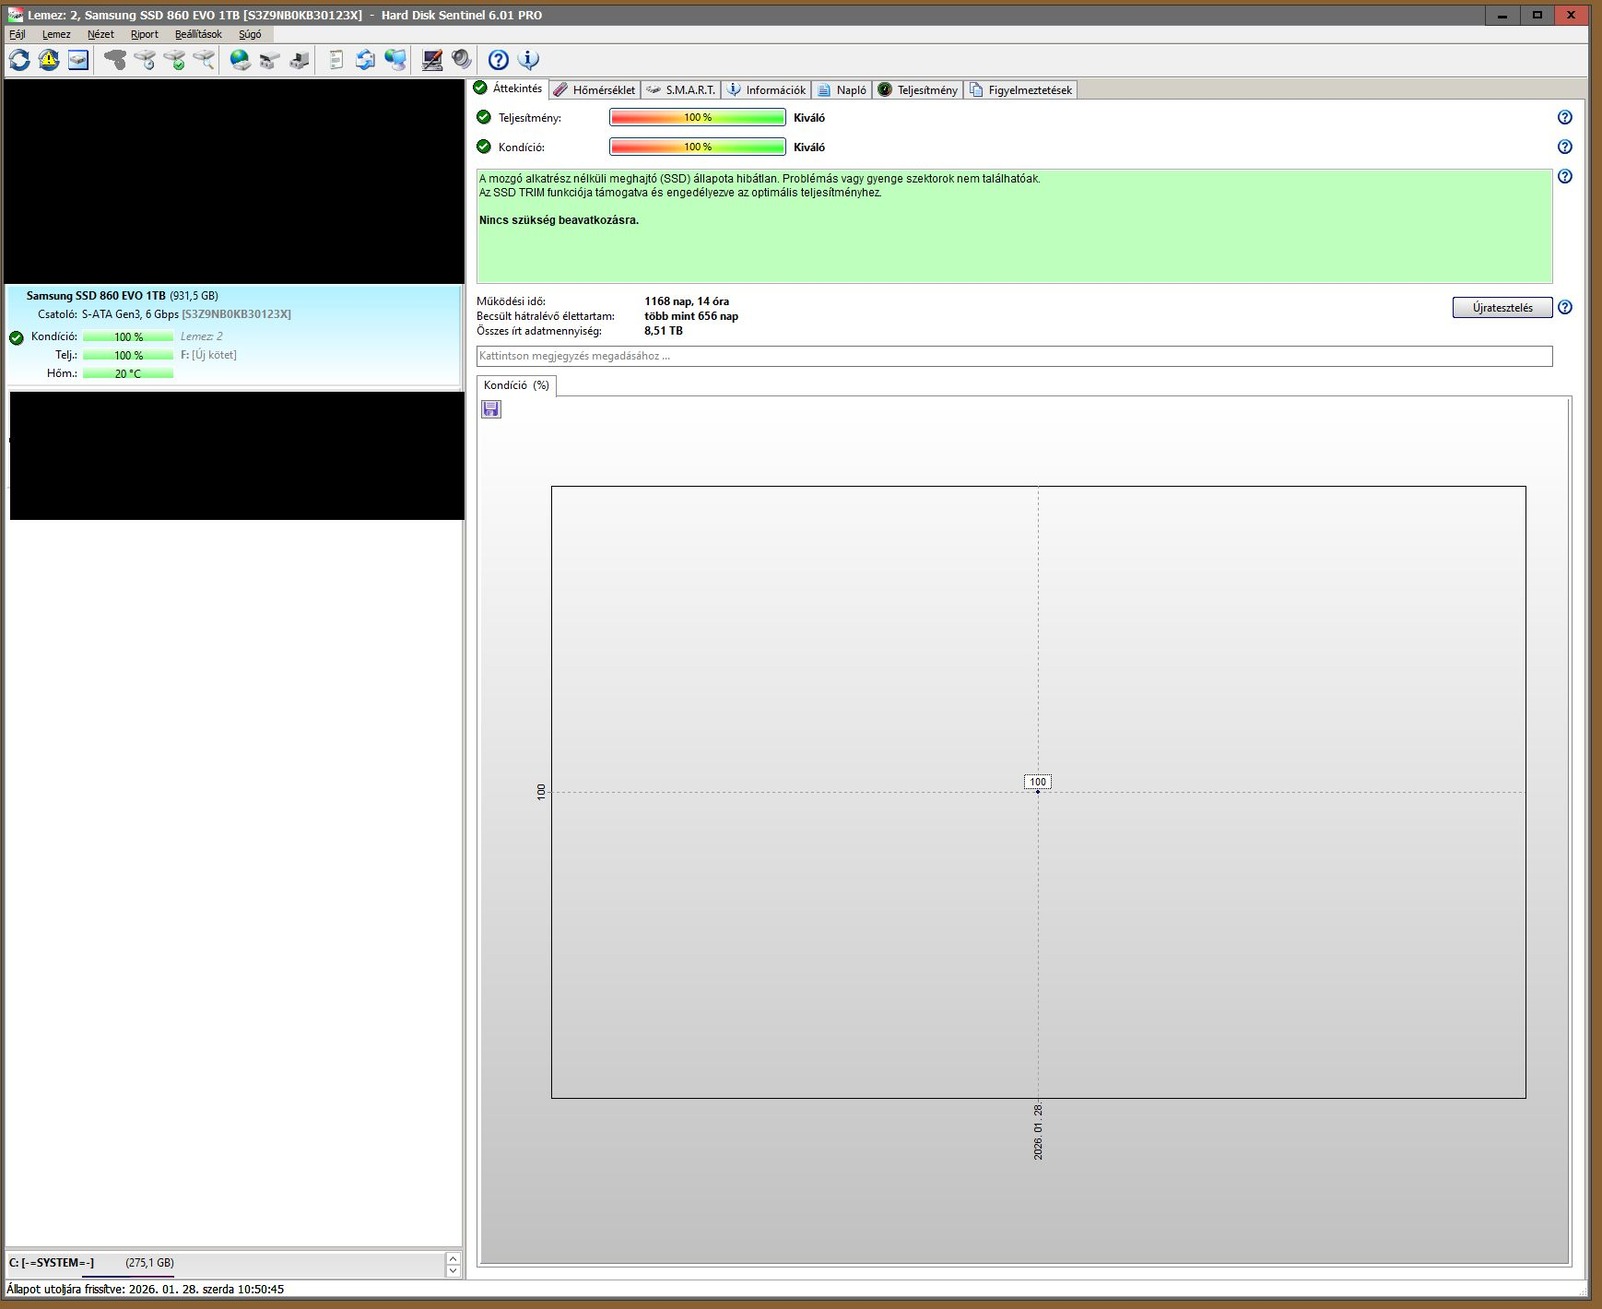Screen dimensions: 1602x1309
Task: Open the S.M.A.R.T. tab
Action: point(680,90)
